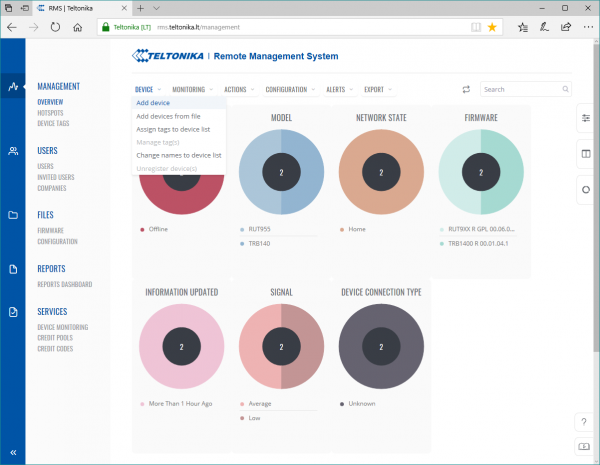
Task: Click the Low signal legend entry
Action: (x=250, y=418)
